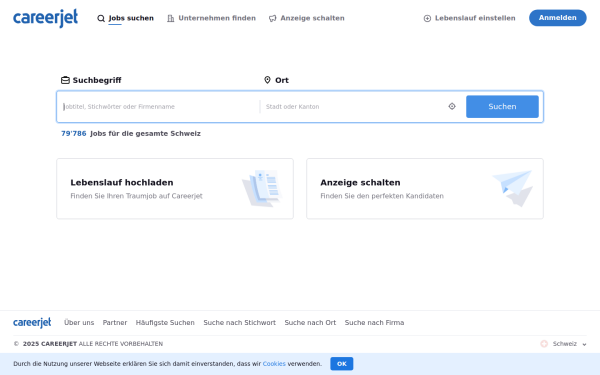Screen dimensions: 600x375
Task: Click the blue Suchen button
Action: pyautogui.click(x=502, y=106)
